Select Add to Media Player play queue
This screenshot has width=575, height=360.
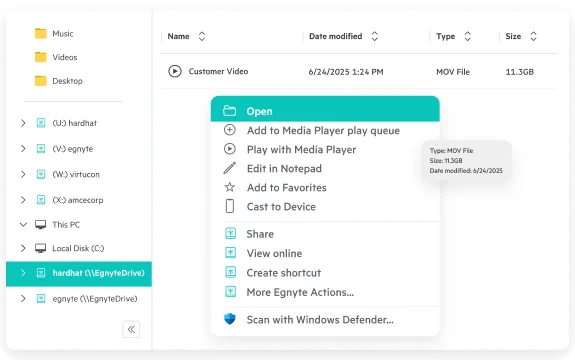(x=325, y=131)
